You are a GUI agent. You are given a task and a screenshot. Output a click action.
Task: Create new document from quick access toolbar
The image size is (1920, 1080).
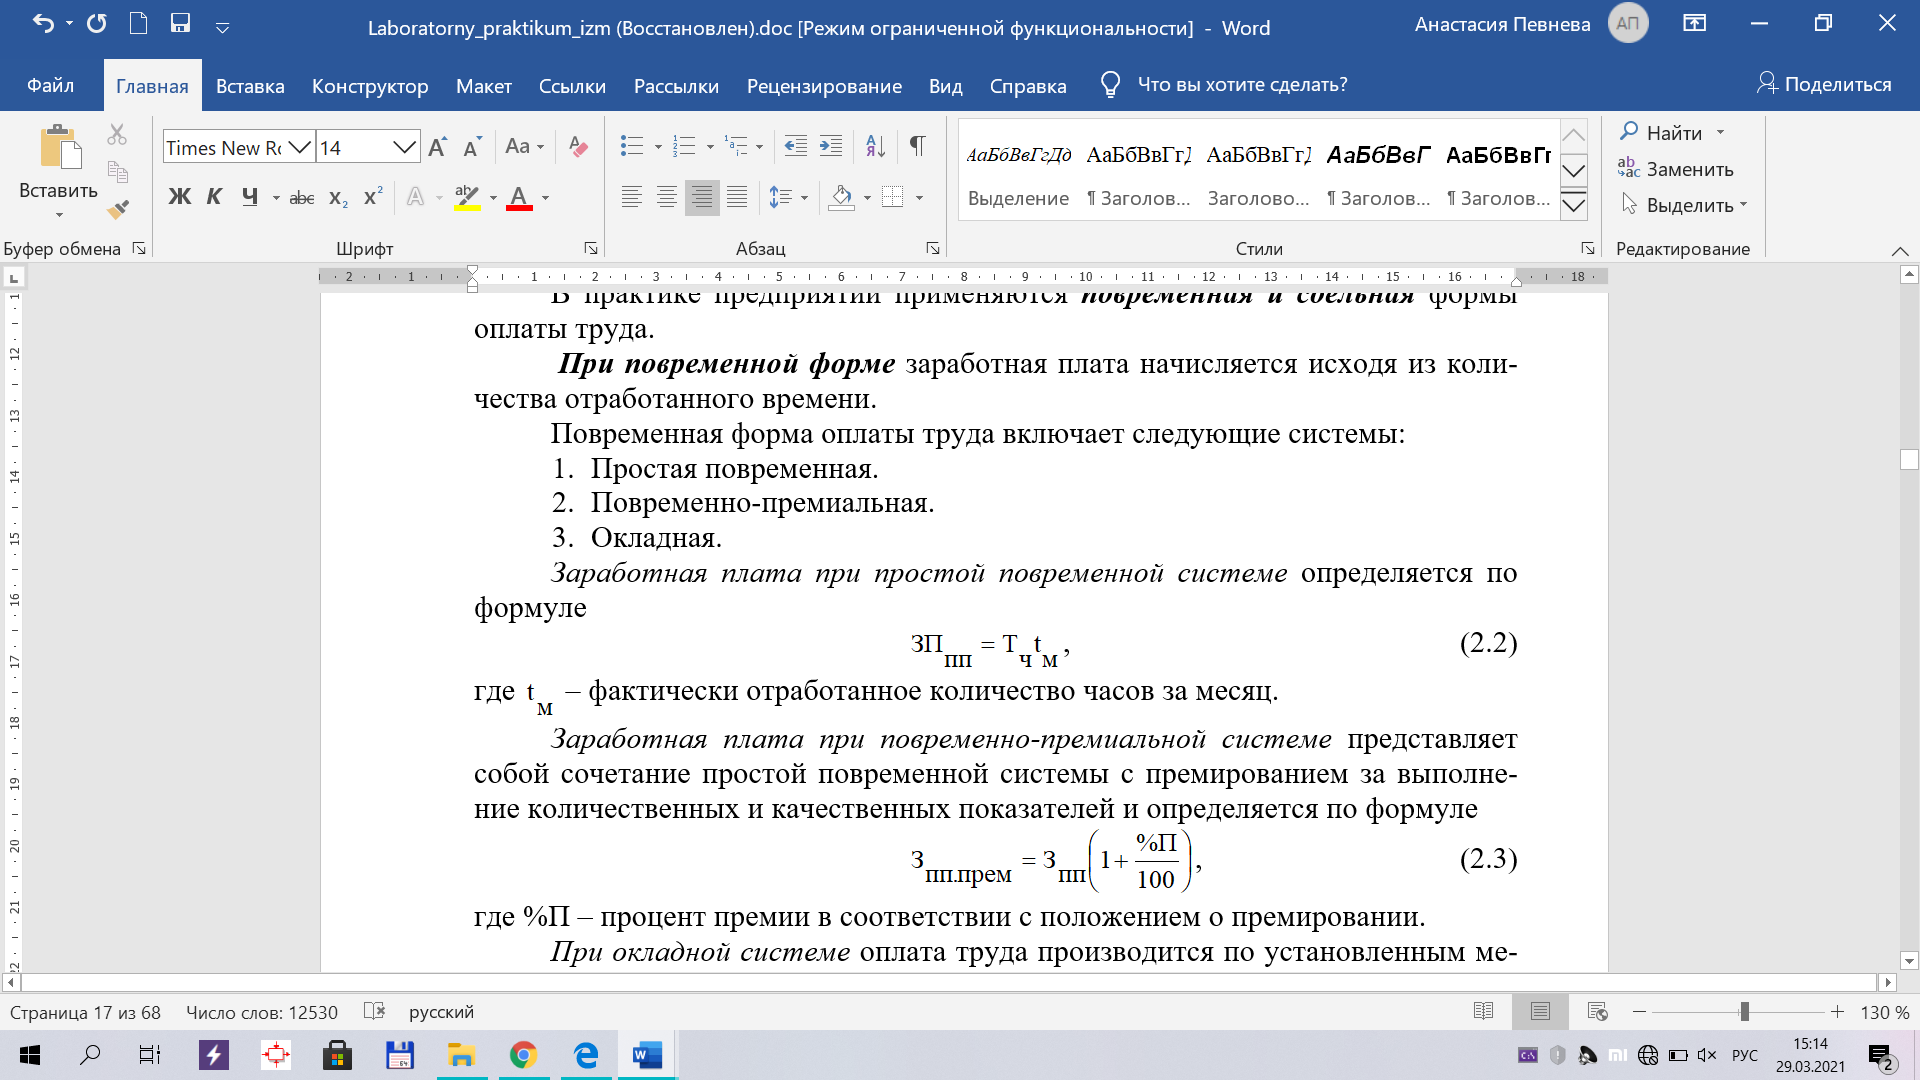pyautogui.click(x=138, y=24)
